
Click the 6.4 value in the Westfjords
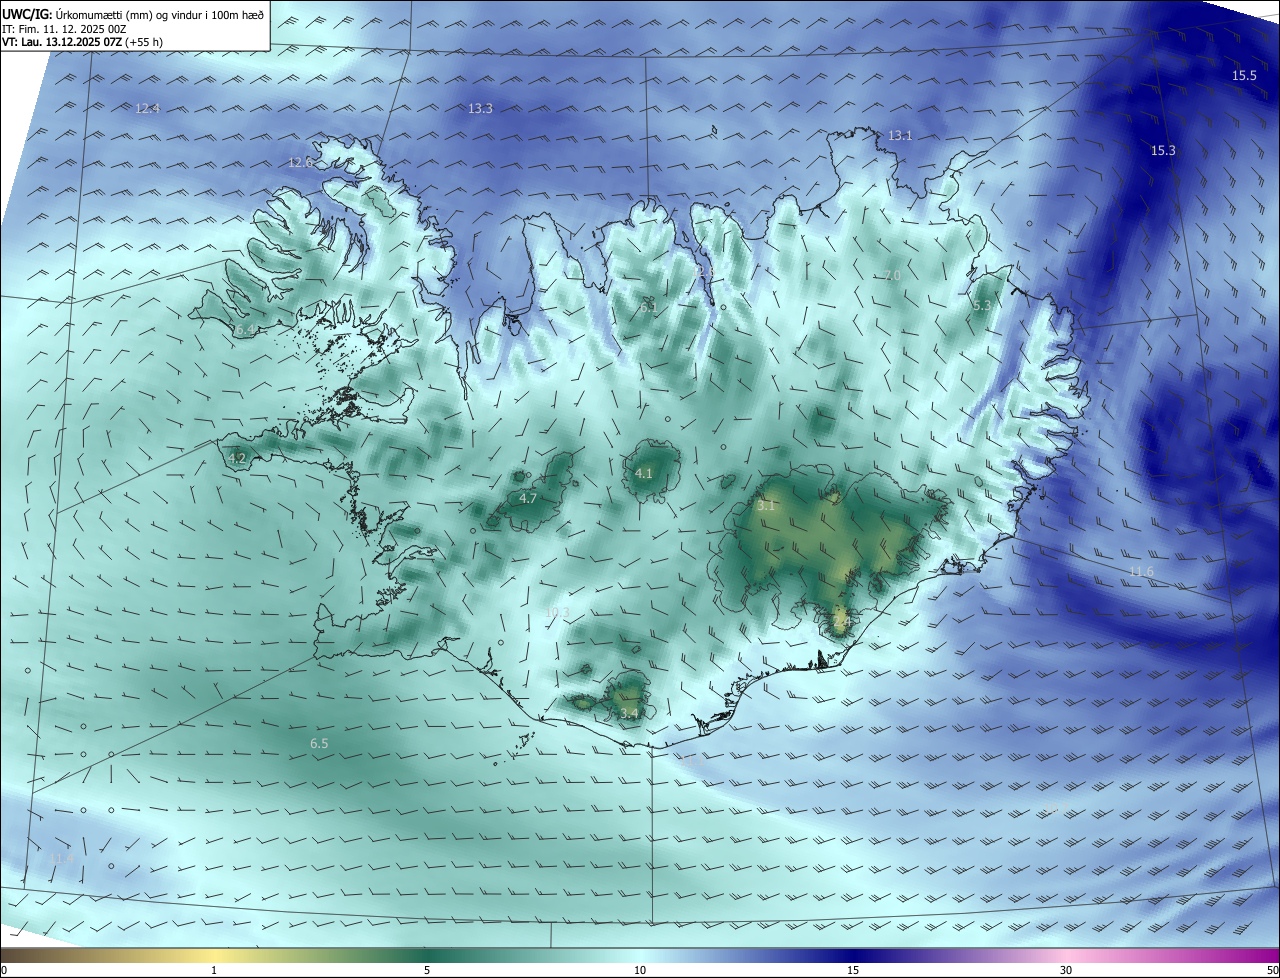click(x=245, y=330)
